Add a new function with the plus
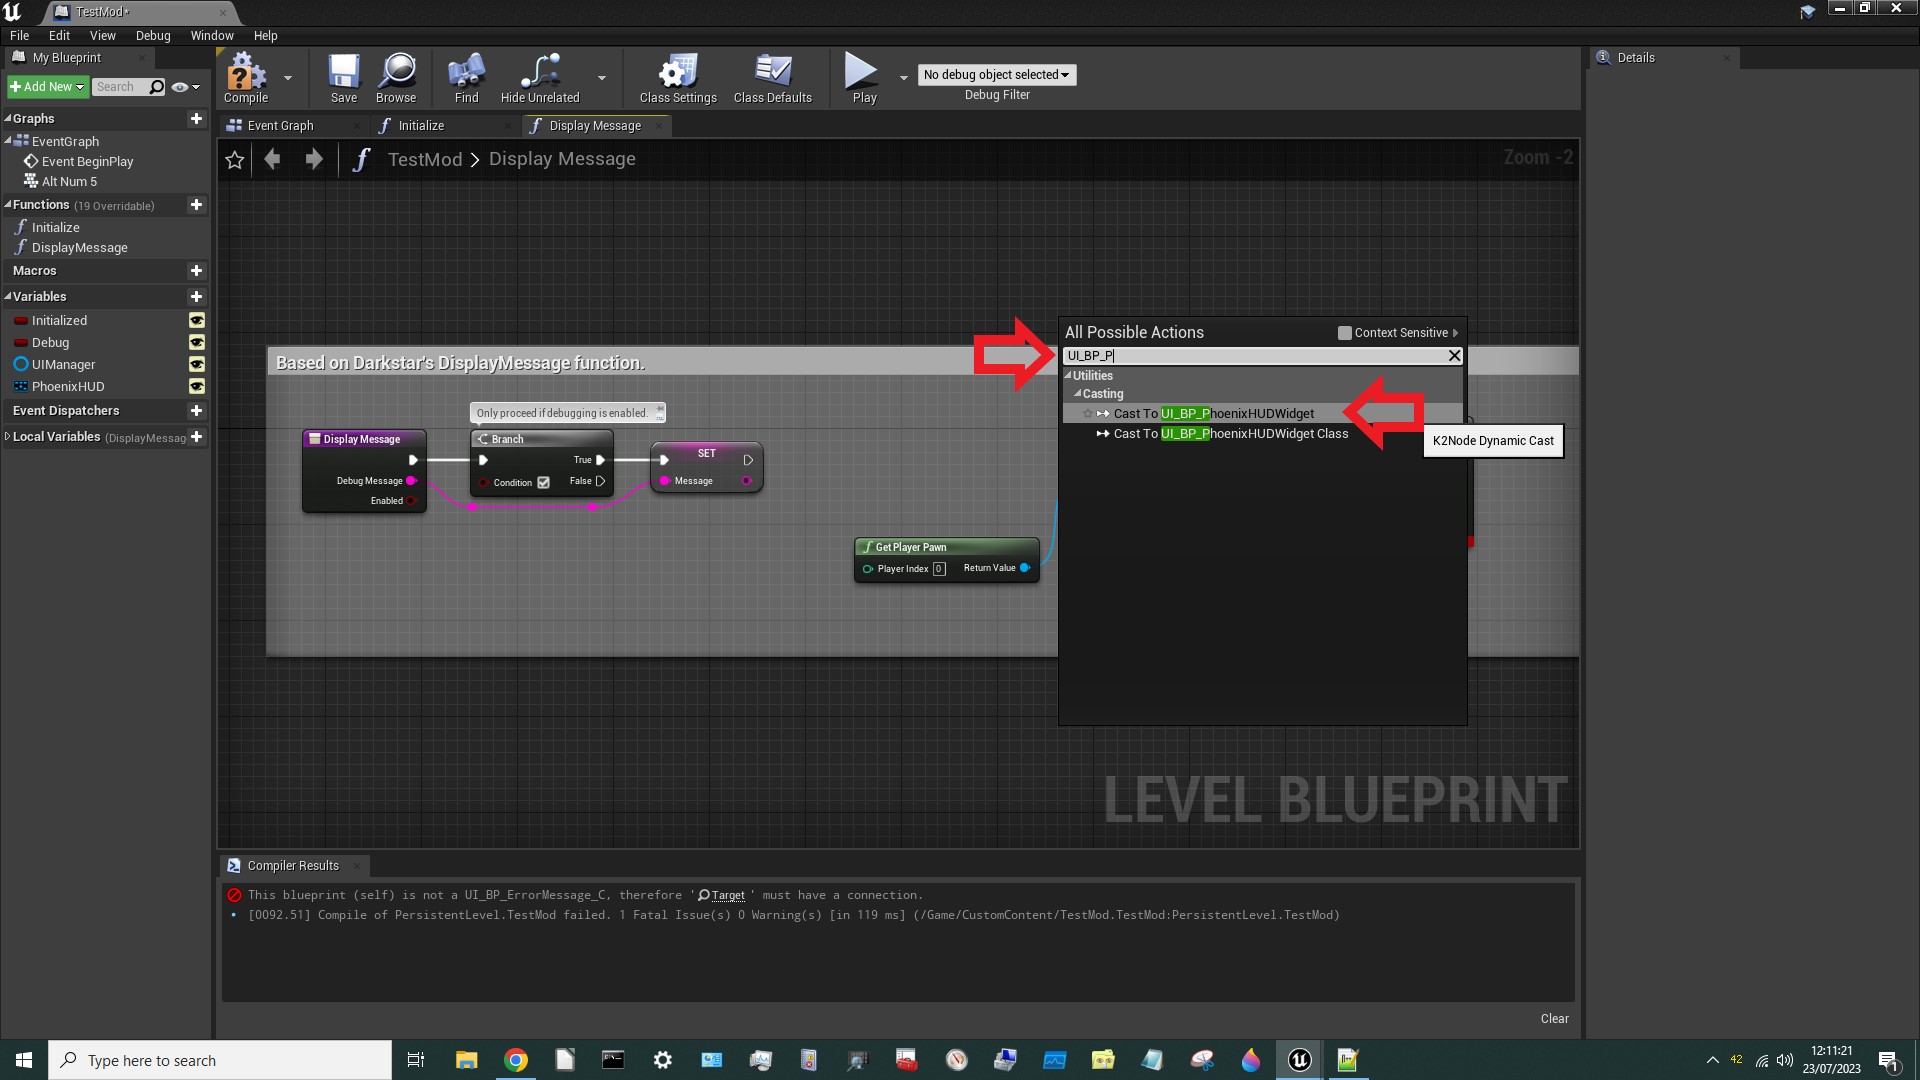 (196, 204)
